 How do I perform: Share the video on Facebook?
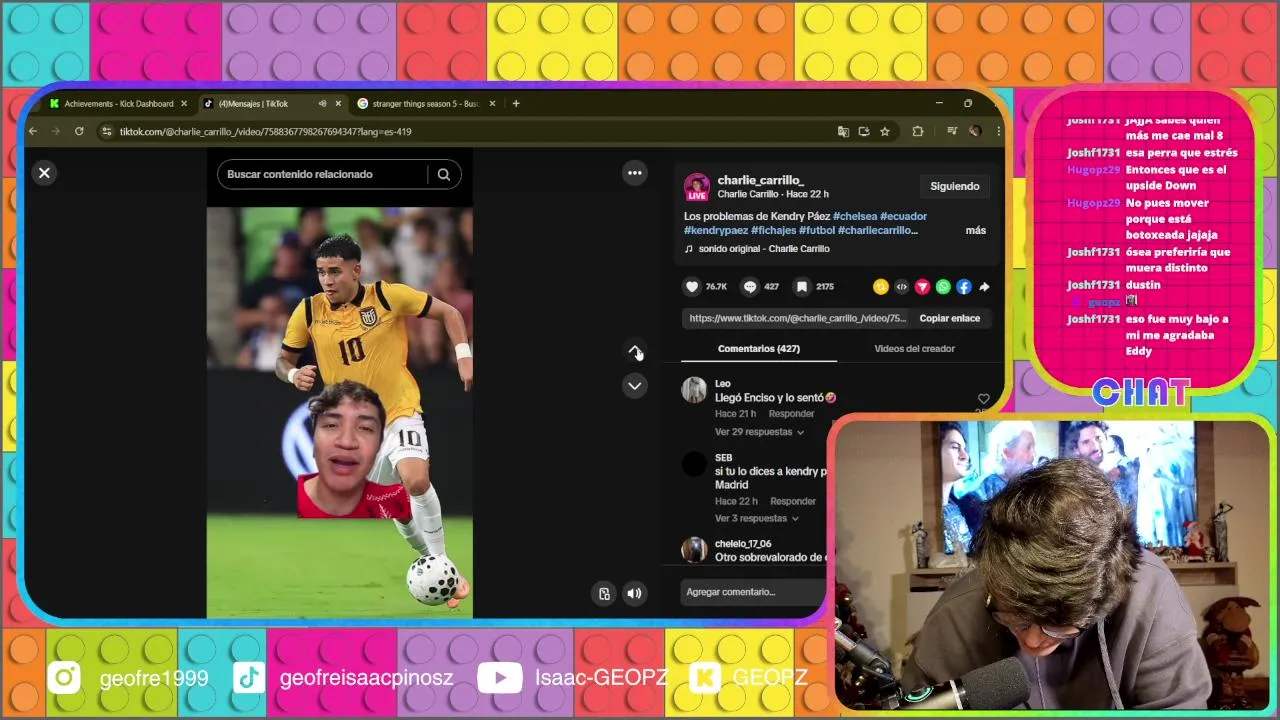964,287
